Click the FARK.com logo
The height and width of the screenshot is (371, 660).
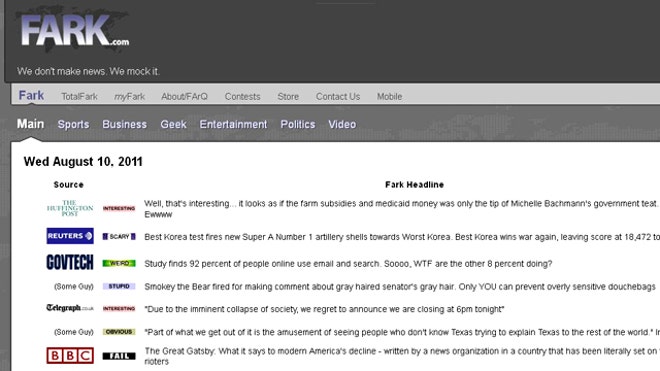tap(75, 30)
